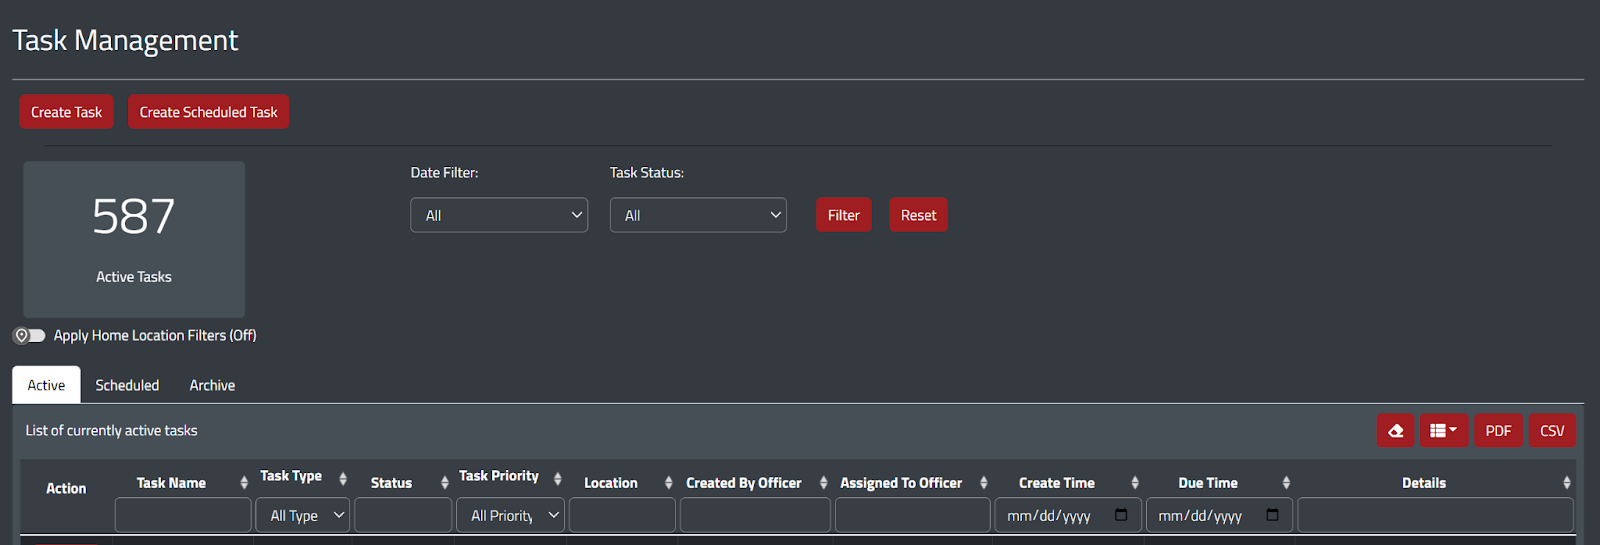Screen dimensions: 1600x545
Task: Sort by Status column arrows
Action: click(445, 483)
